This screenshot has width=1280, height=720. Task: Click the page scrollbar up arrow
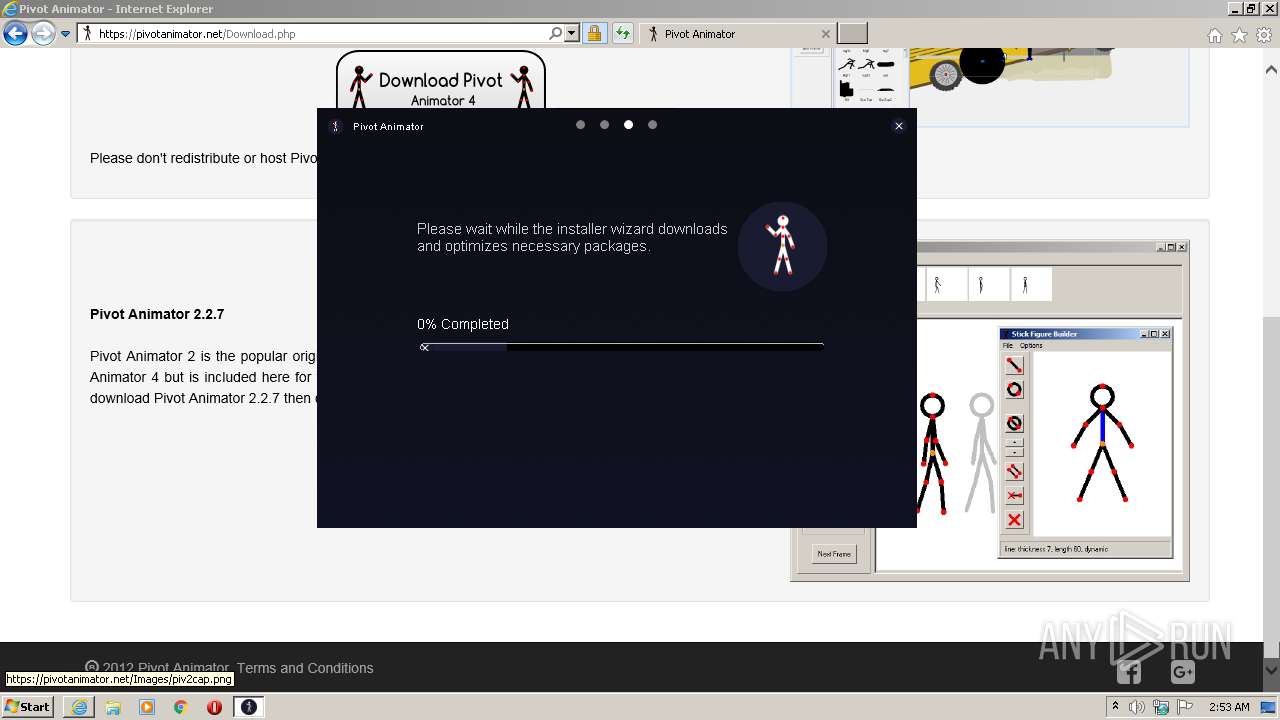(x=1271, y=70)
